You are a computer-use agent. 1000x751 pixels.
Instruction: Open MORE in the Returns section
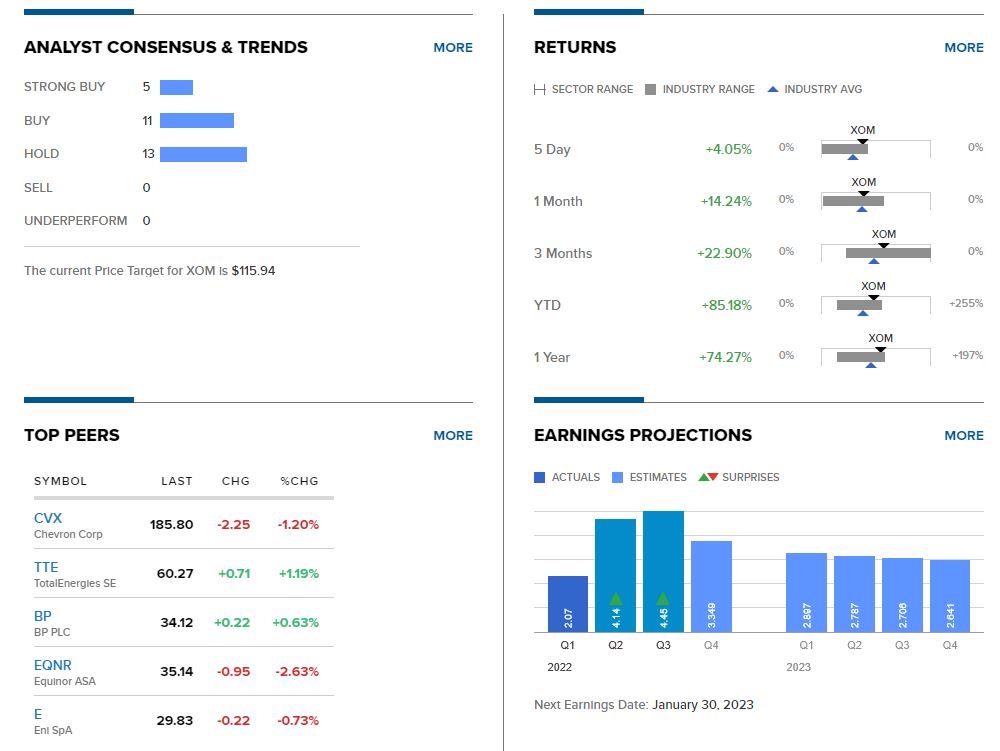tap(964, 47)
